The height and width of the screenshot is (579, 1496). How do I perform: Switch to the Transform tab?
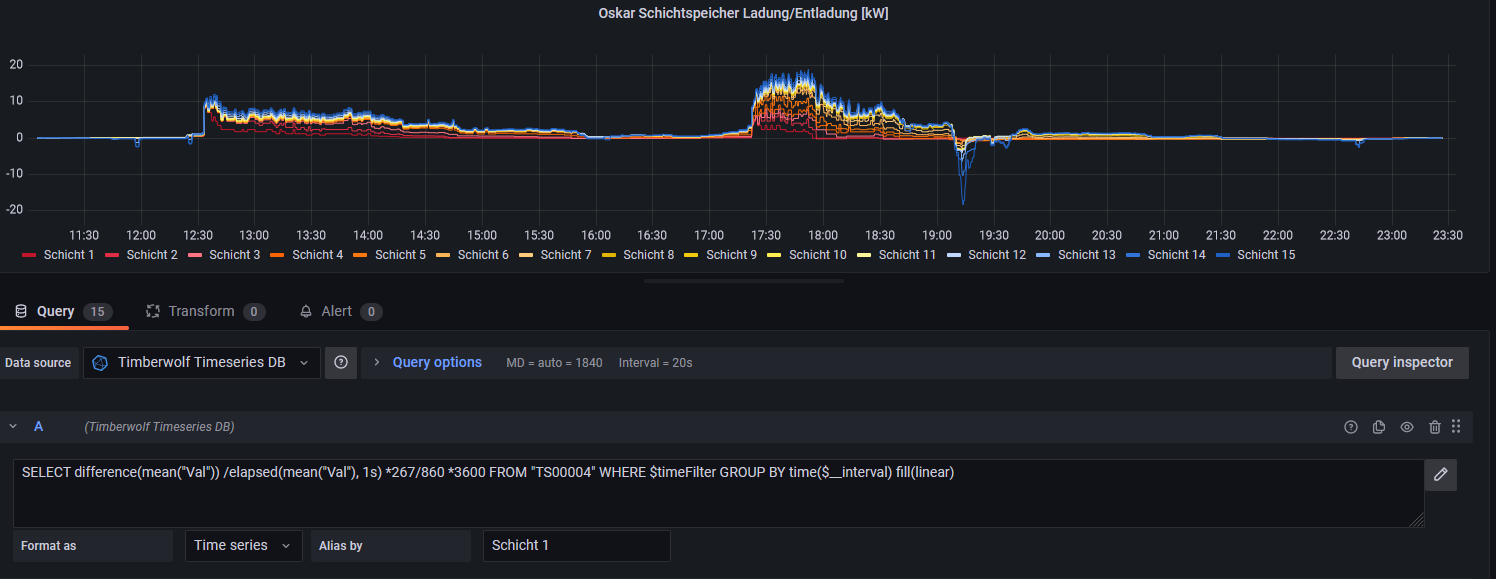[x=200, y=311]
